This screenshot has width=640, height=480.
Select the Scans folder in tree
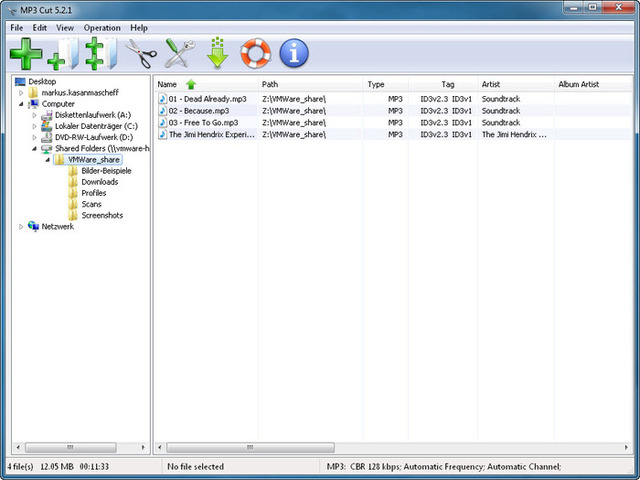click(x=91, y=204)
